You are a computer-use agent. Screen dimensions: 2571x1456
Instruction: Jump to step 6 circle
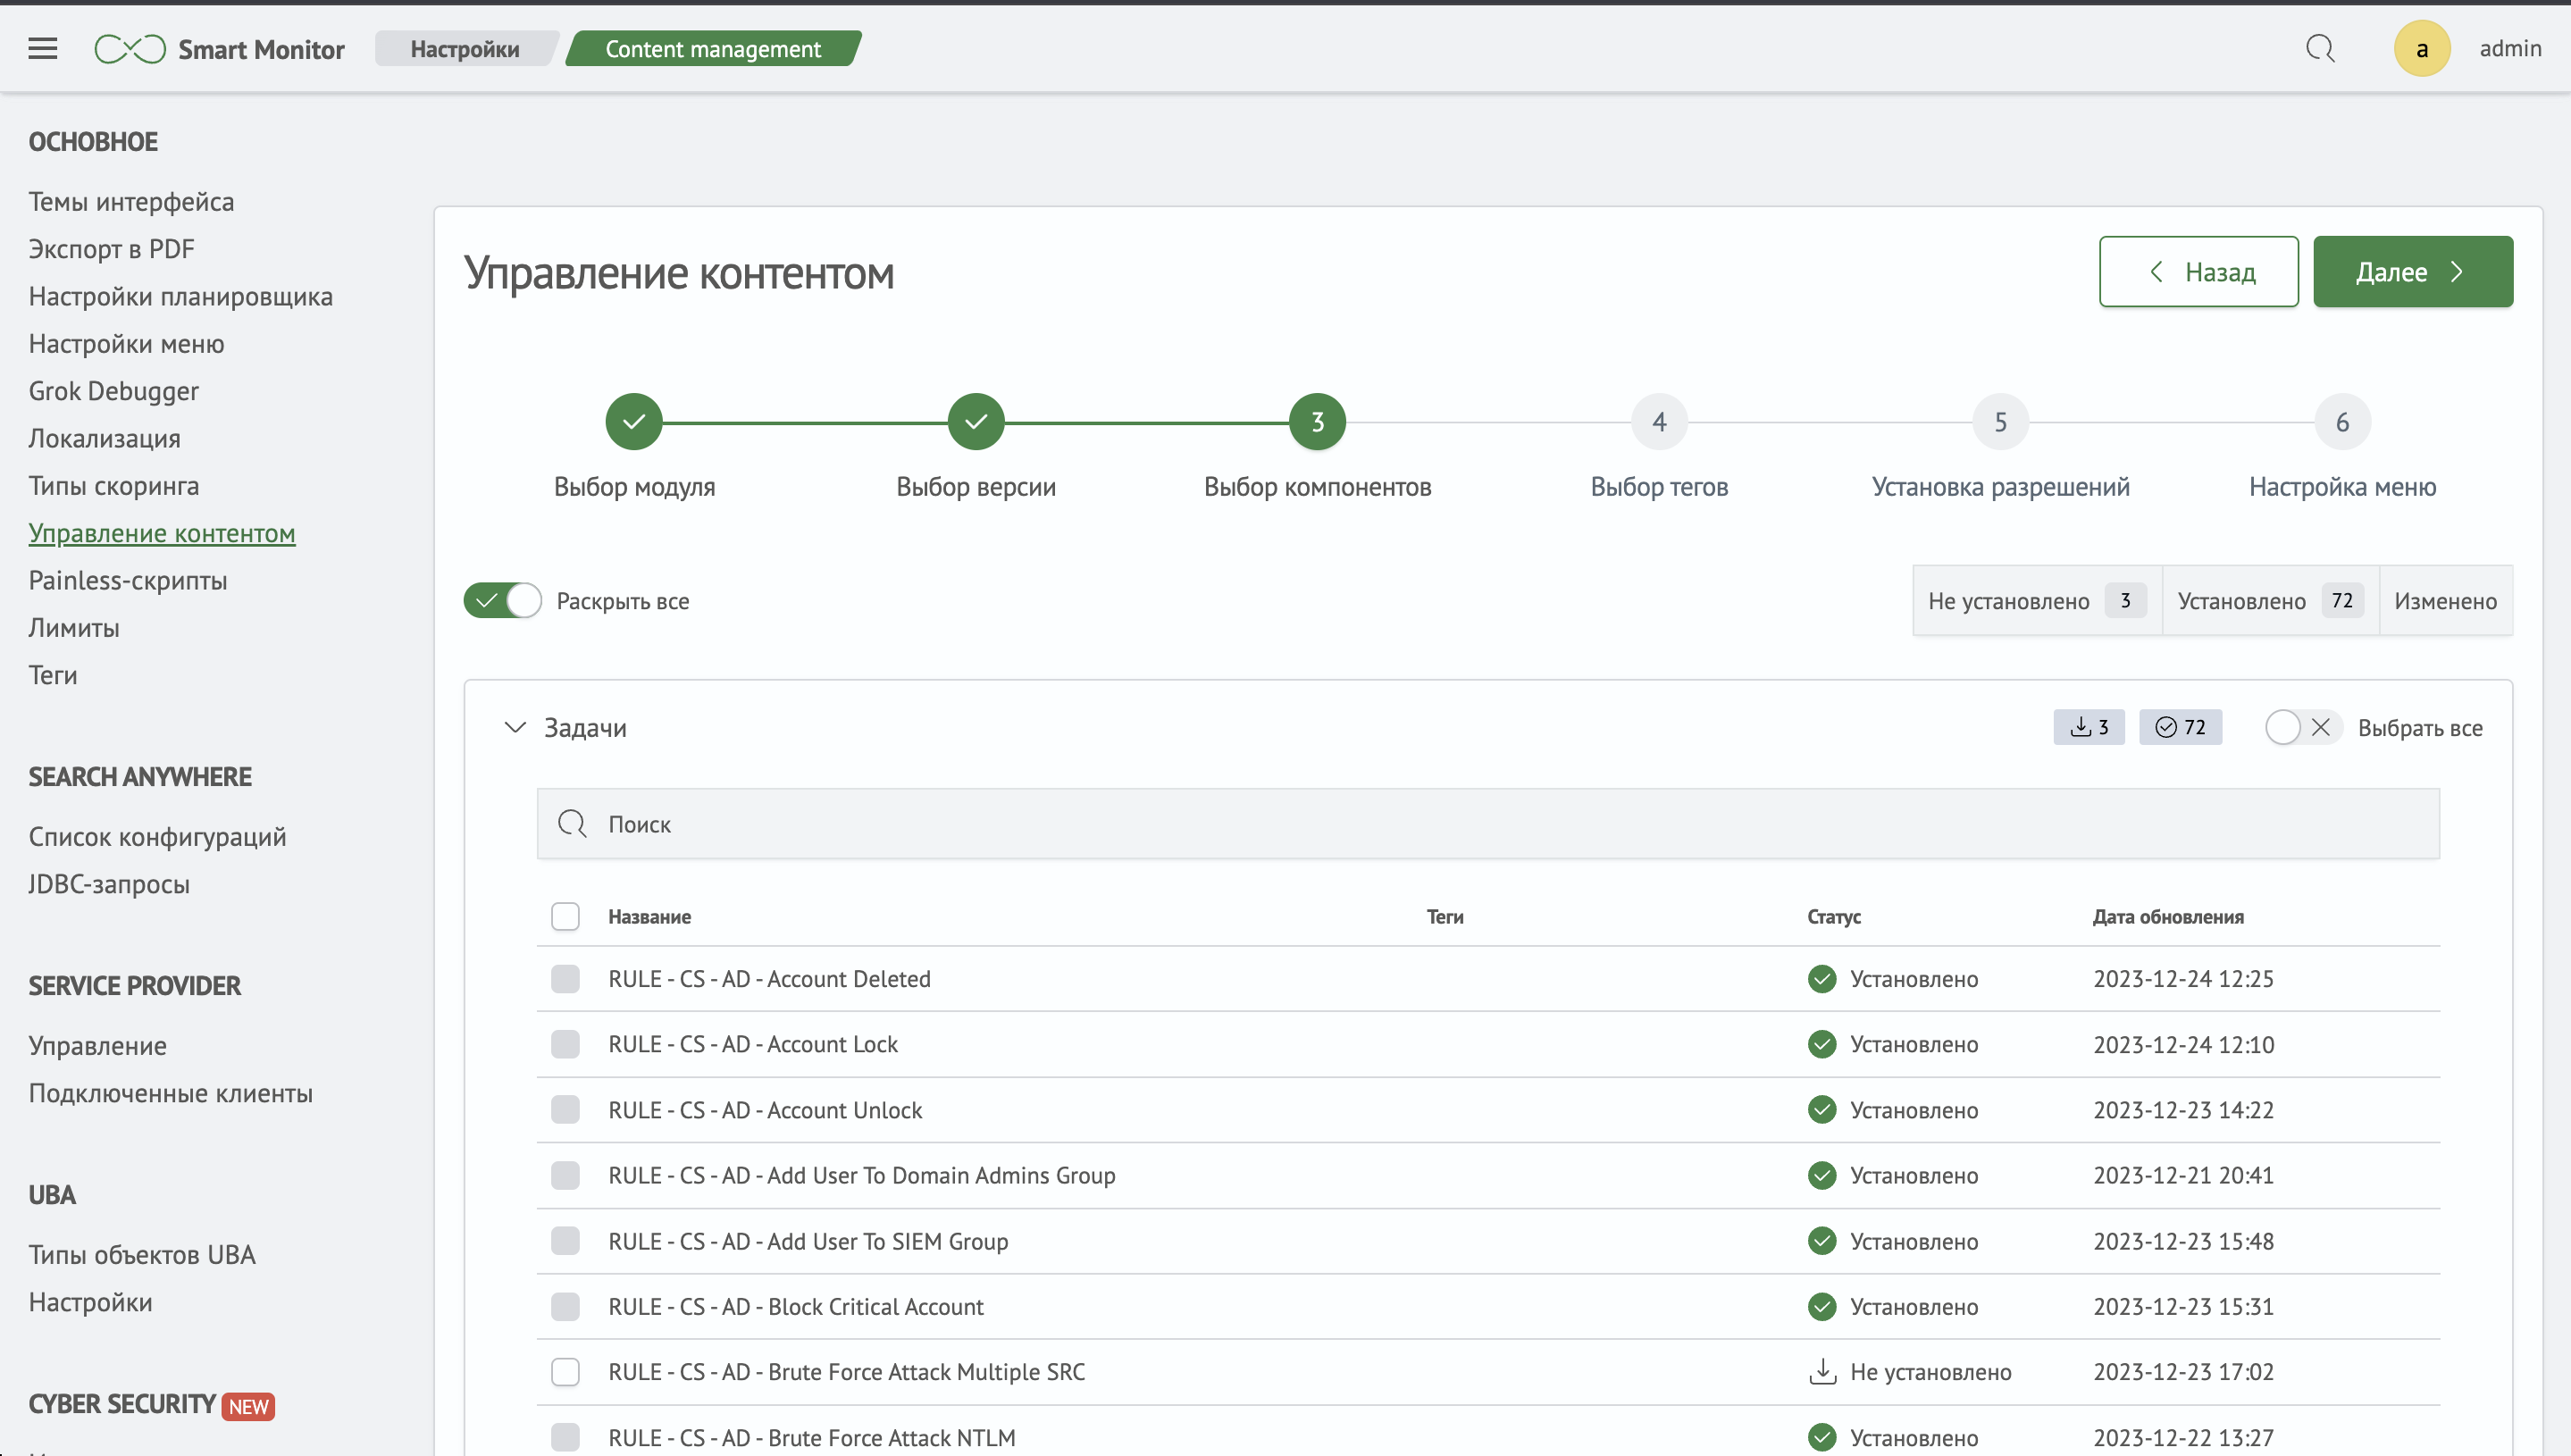(x=2342, y=422)
